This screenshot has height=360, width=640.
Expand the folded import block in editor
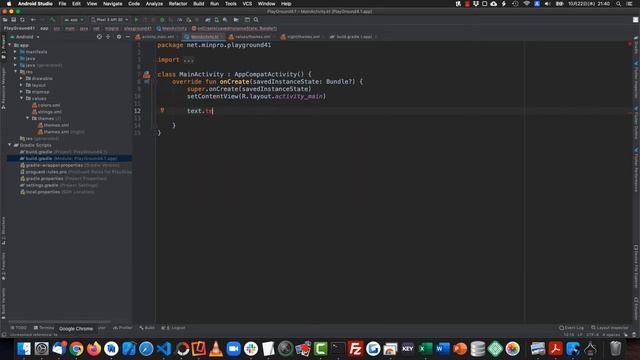pyautogui.click(x=188, y=60)
